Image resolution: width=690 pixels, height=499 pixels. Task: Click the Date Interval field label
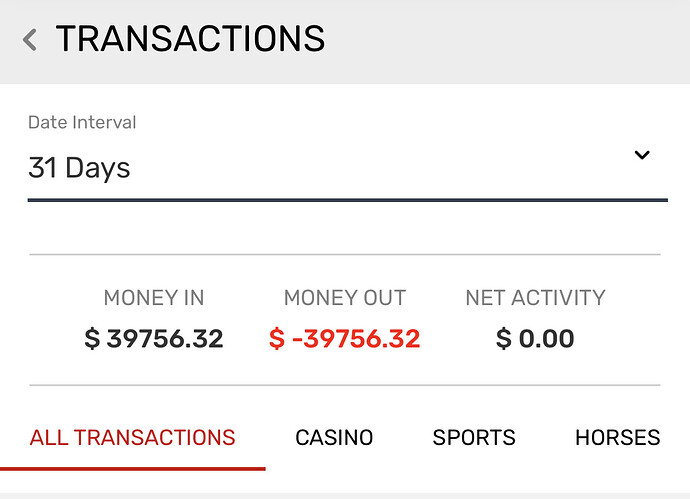tap(82, 122)
